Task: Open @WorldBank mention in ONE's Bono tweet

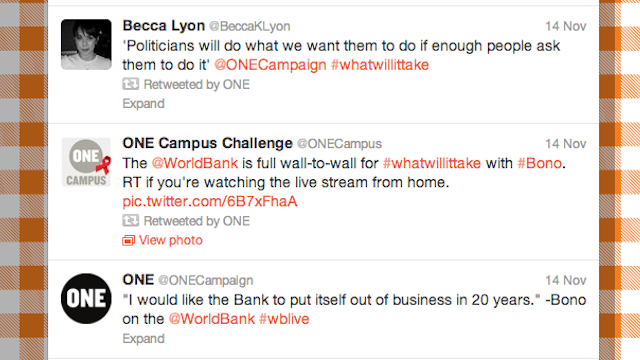Action: coord(212,319)
